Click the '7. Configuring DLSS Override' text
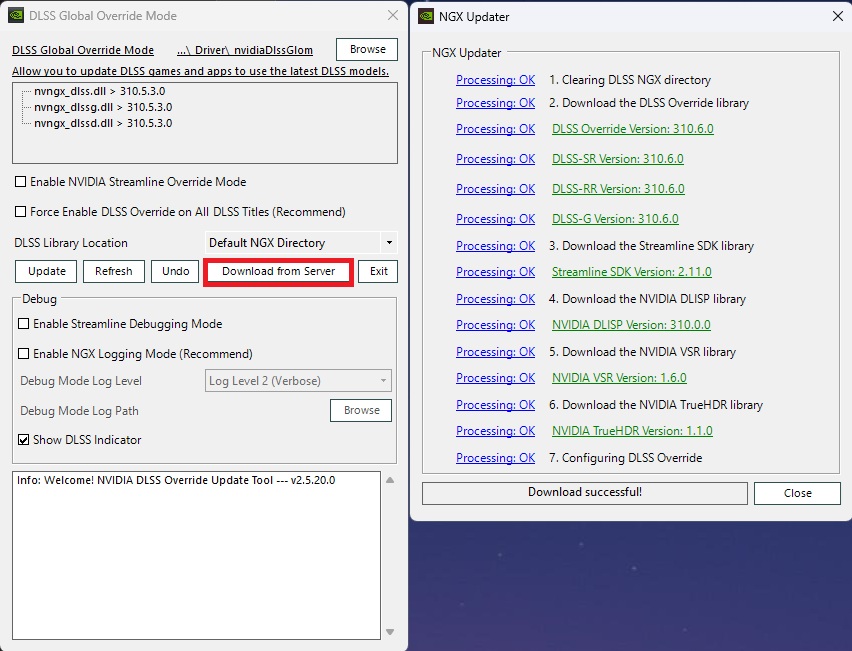The image size is (852, 651). click(625, 458)
